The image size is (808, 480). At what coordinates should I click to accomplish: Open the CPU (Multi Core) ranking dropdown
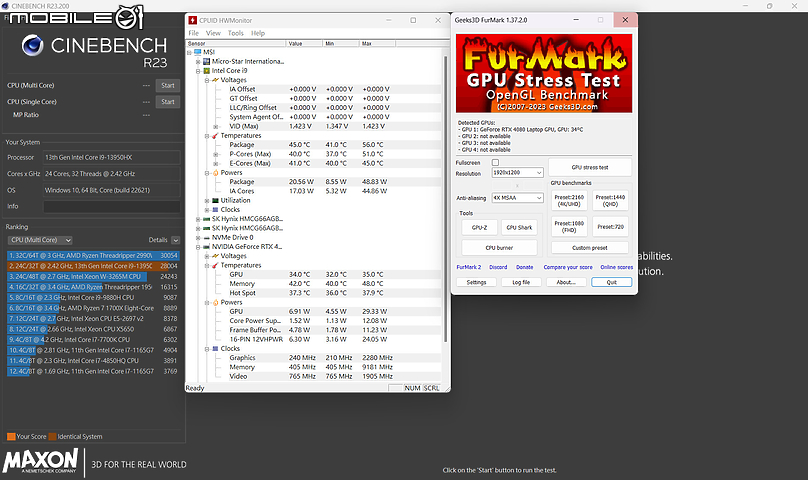40,240
